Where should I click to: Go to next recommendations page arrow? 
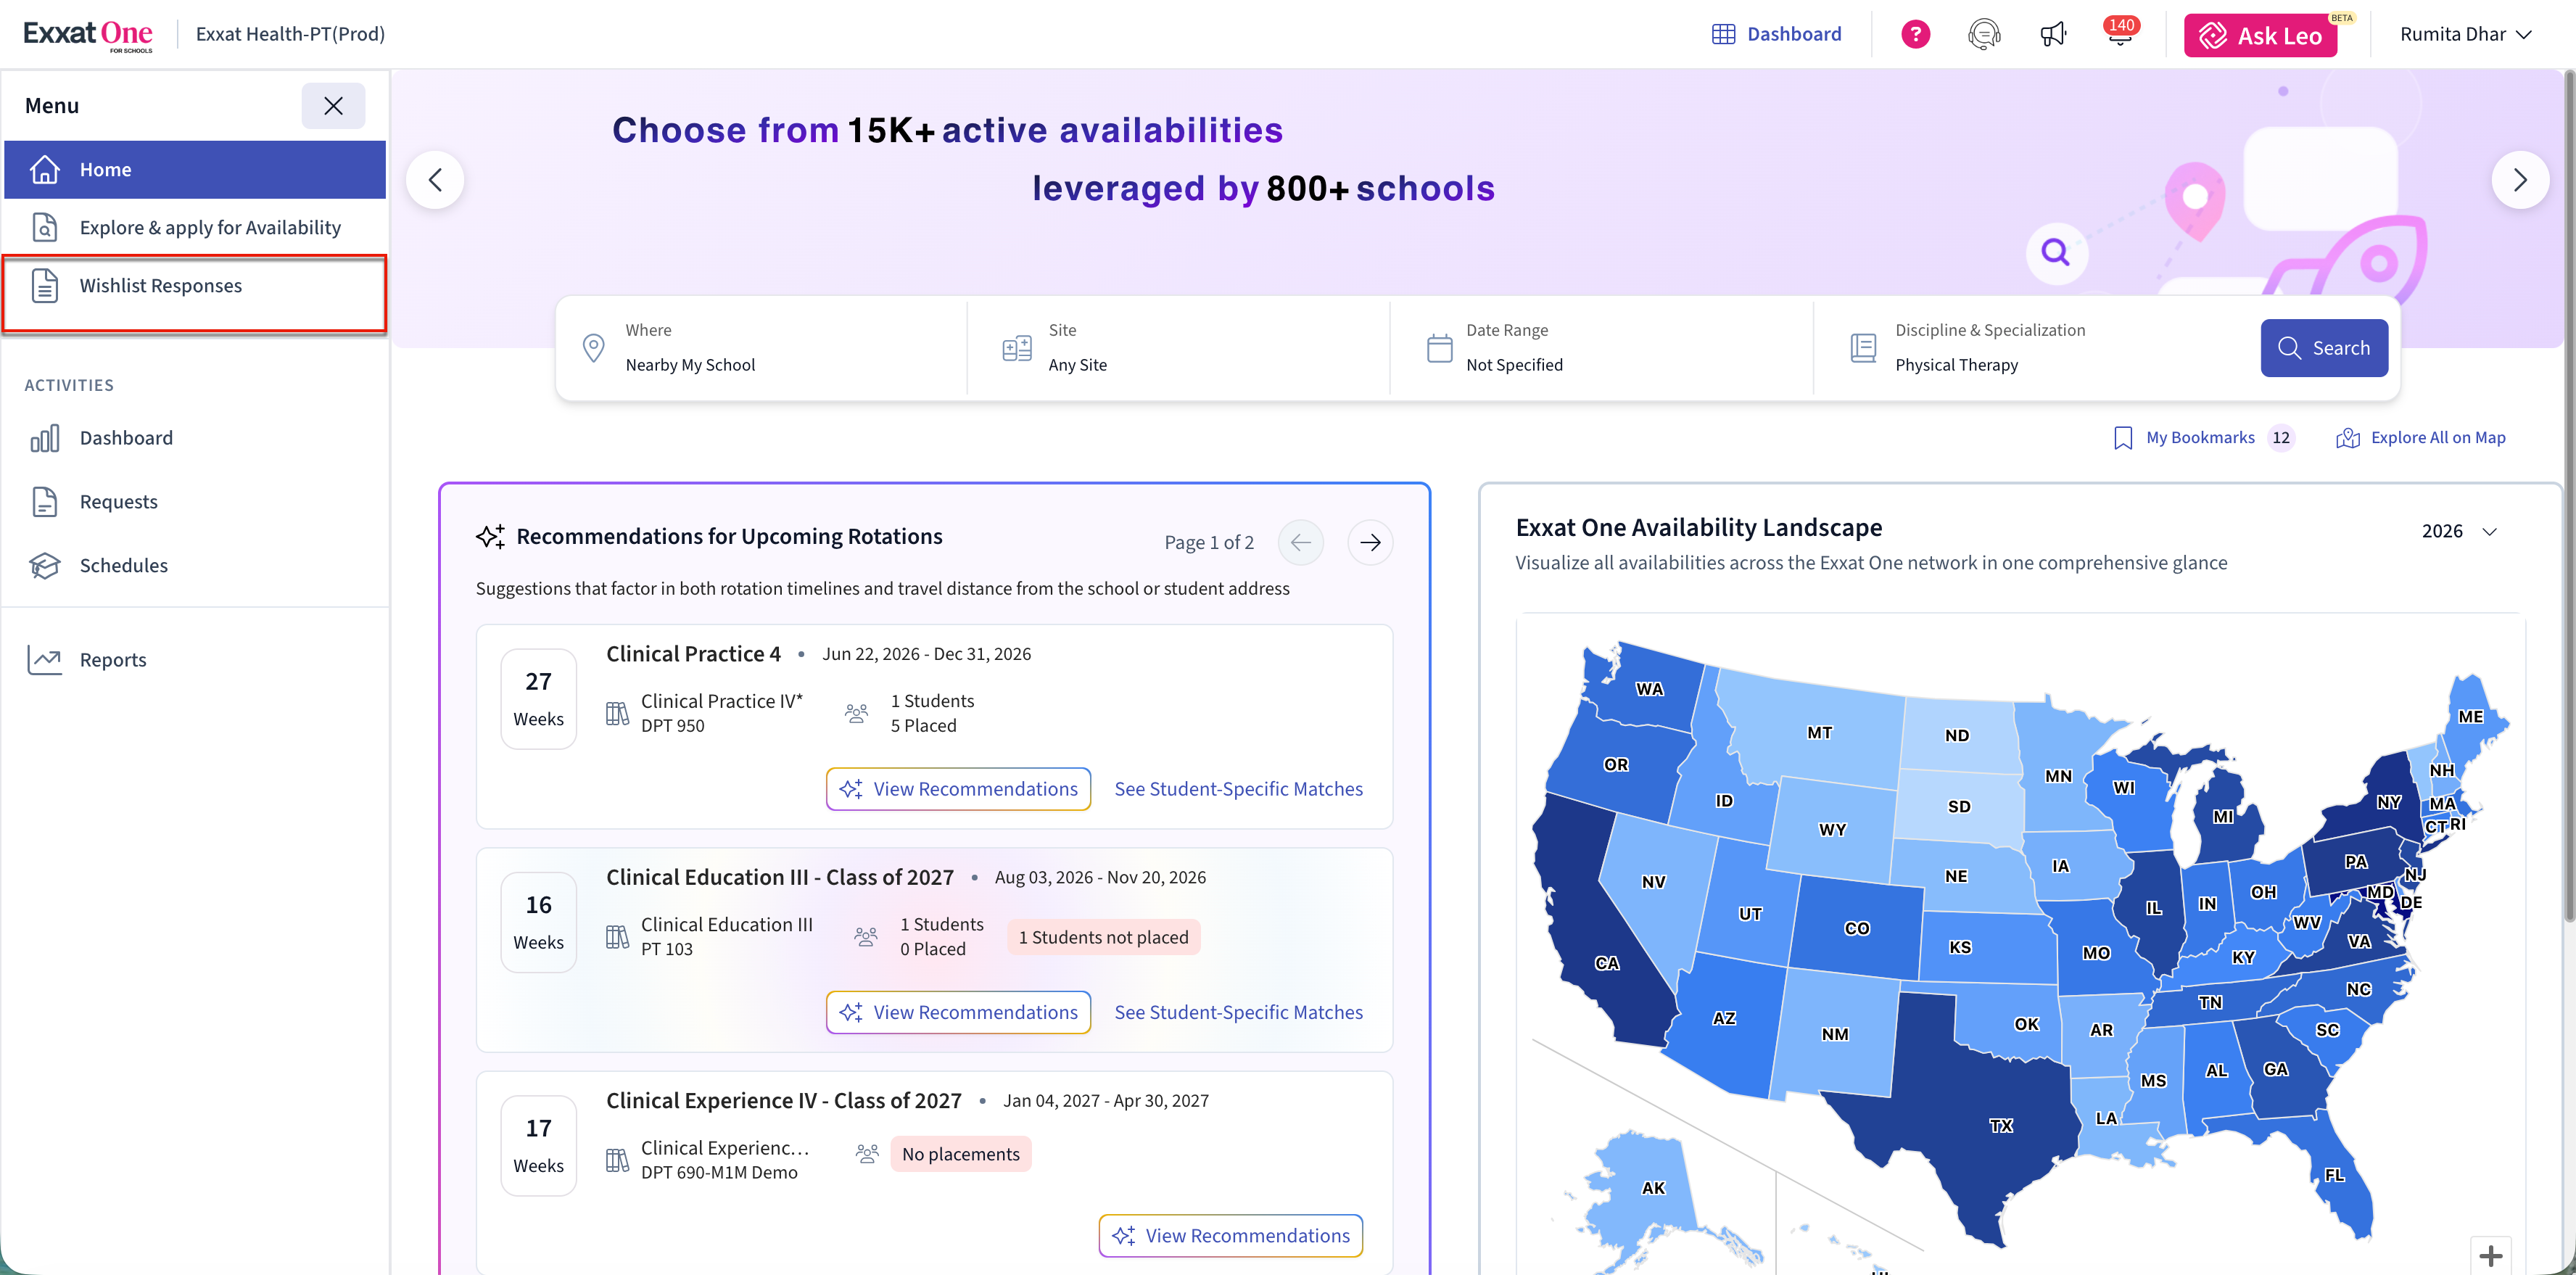coord(1370,542)
